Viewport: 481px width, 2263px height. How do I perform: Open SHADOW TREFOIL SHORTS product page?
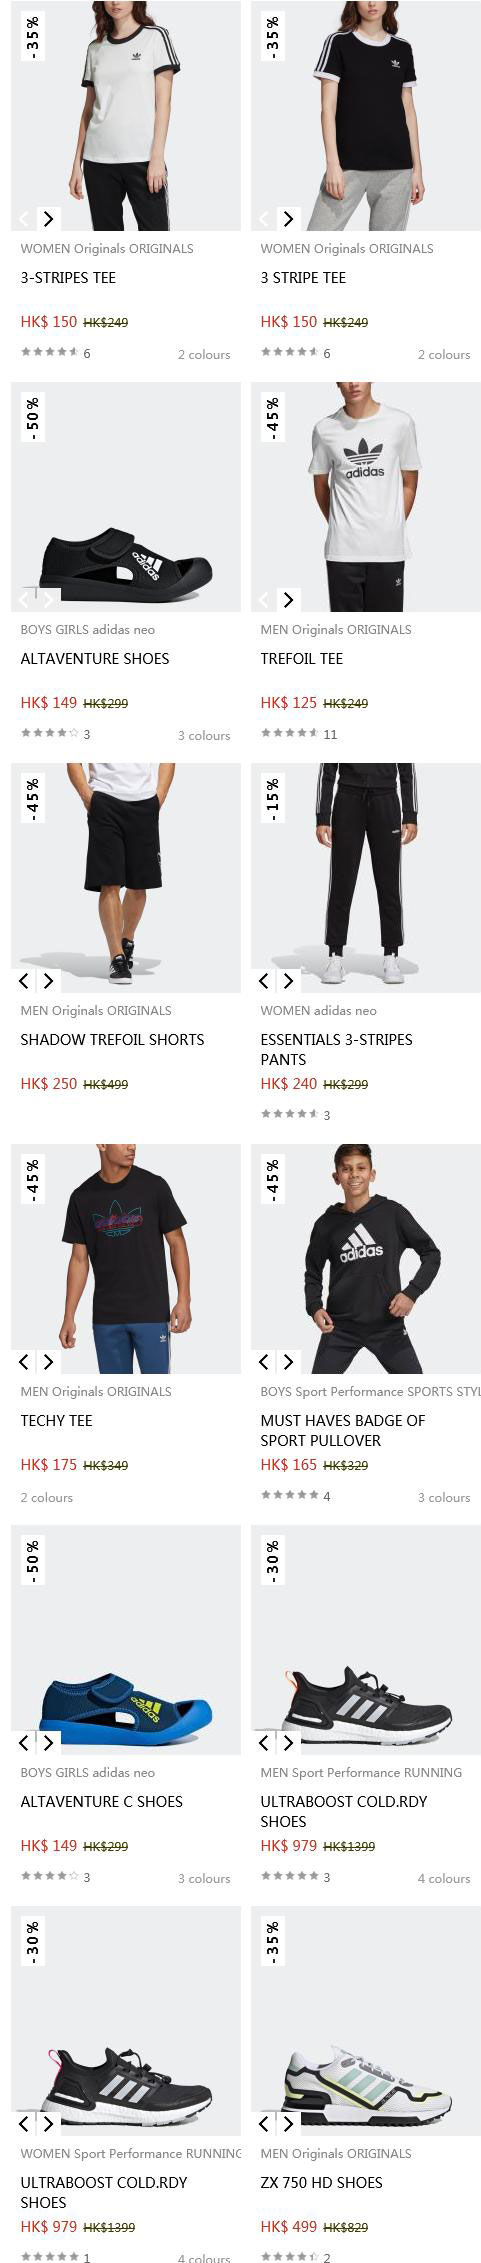(x=112, y=1039)
